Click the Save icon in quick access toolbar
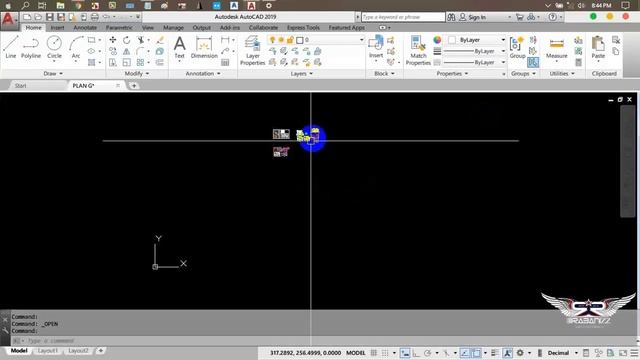 click(49, 17)
